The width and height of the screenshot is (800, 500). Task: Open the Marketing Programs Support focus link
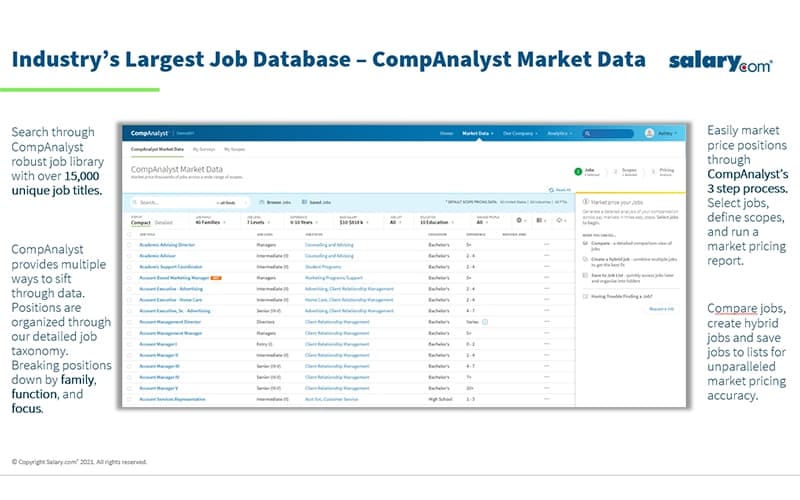click(x=334, y=278)
